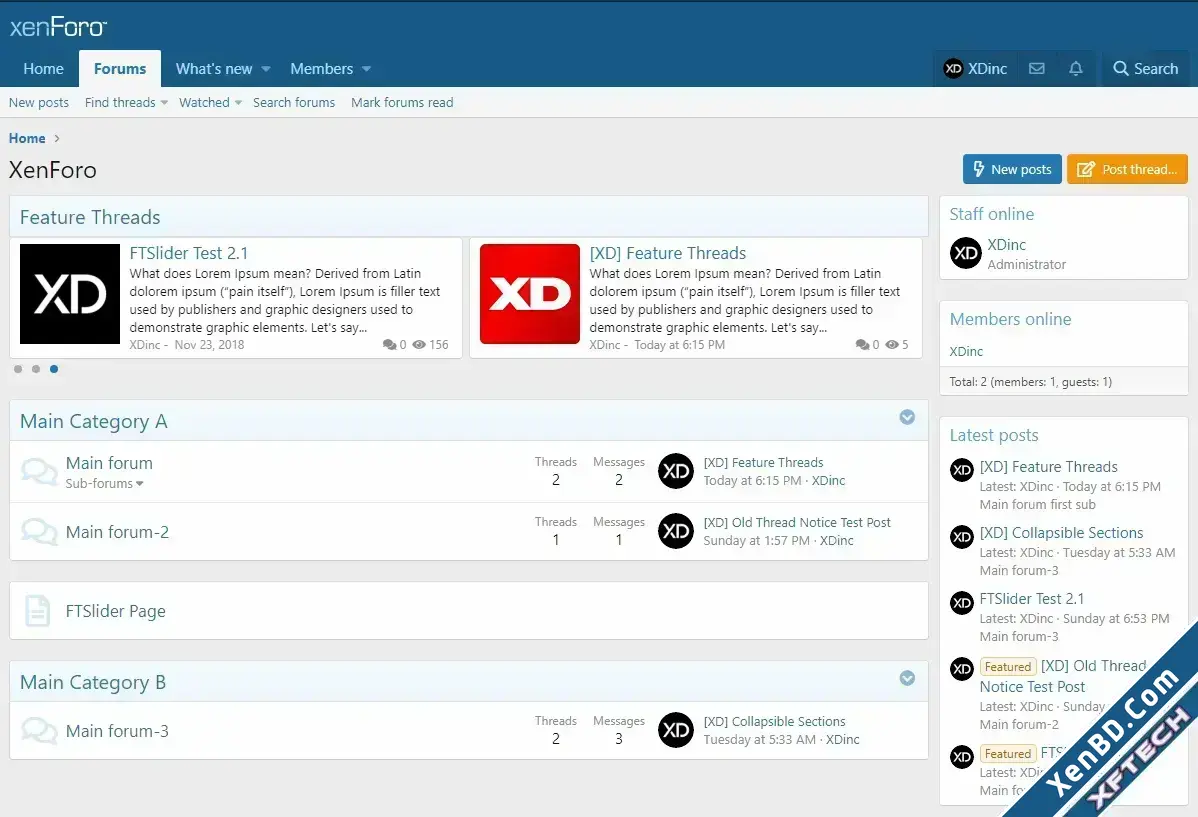The image size is (1198, 817).
Task: Click the views eye icon showing 5
Action: tap(892, 345)
